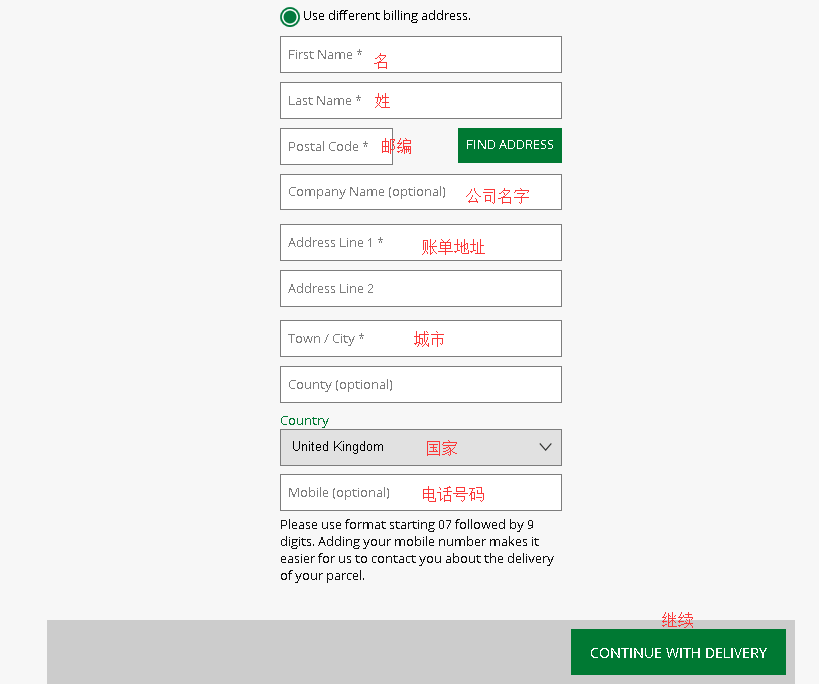Click the optional Company Name field
The width and height of the screenshot is (819, 684).
click(x=420, y=192)
